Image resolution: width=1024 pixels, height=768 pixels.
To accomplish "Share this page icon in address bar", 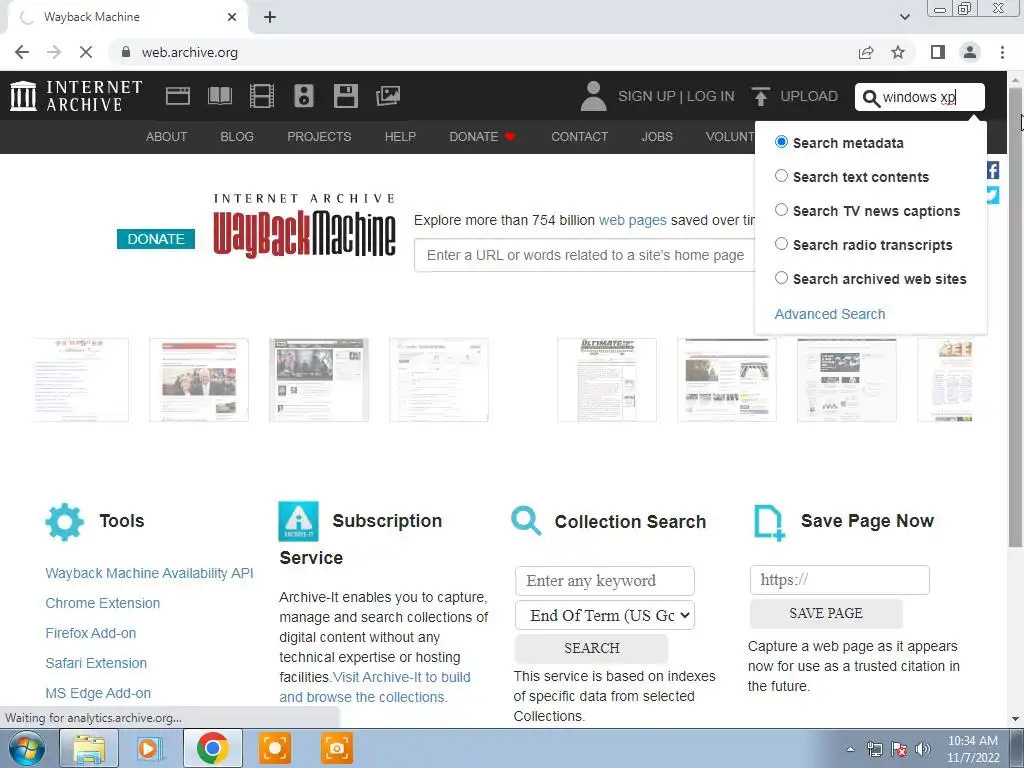I will pyautogui.click(x=866, y=52).
